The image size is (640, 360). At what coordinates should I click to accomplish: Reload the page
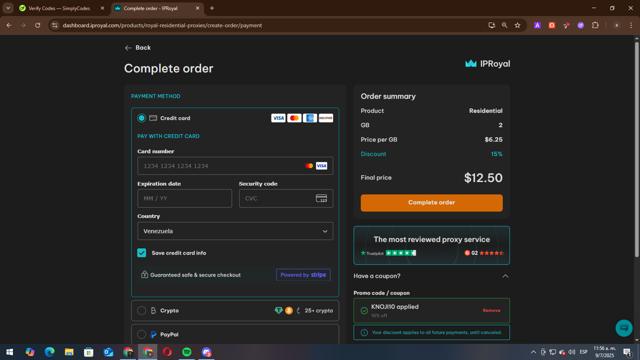click(38, 25)
